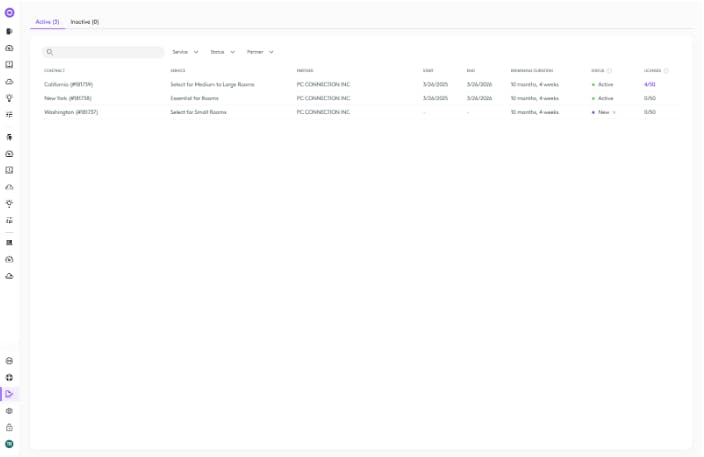Select the California contract name
Screen dimensions: 704x457
(x=68, y=84)
